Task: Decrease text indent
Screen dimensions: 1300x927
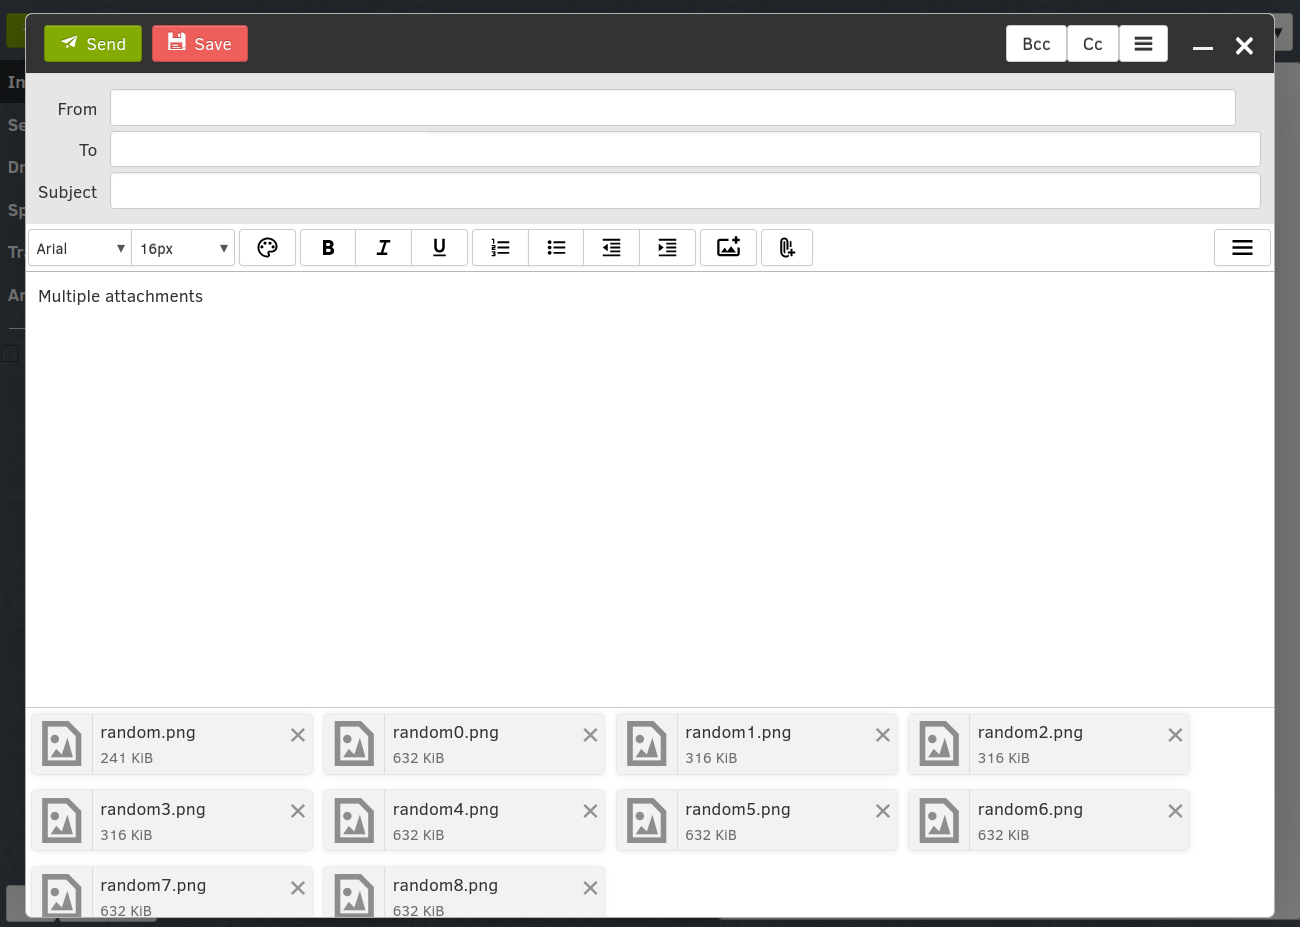Action: click(x=611, y=248)
